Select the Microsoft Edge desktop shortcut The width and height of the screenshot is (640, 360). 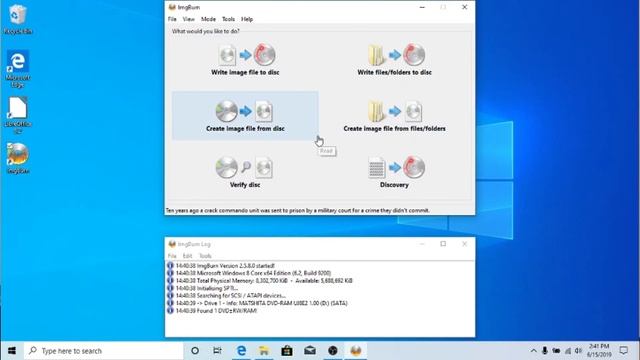pyautogui.click(x=18, y=69)
